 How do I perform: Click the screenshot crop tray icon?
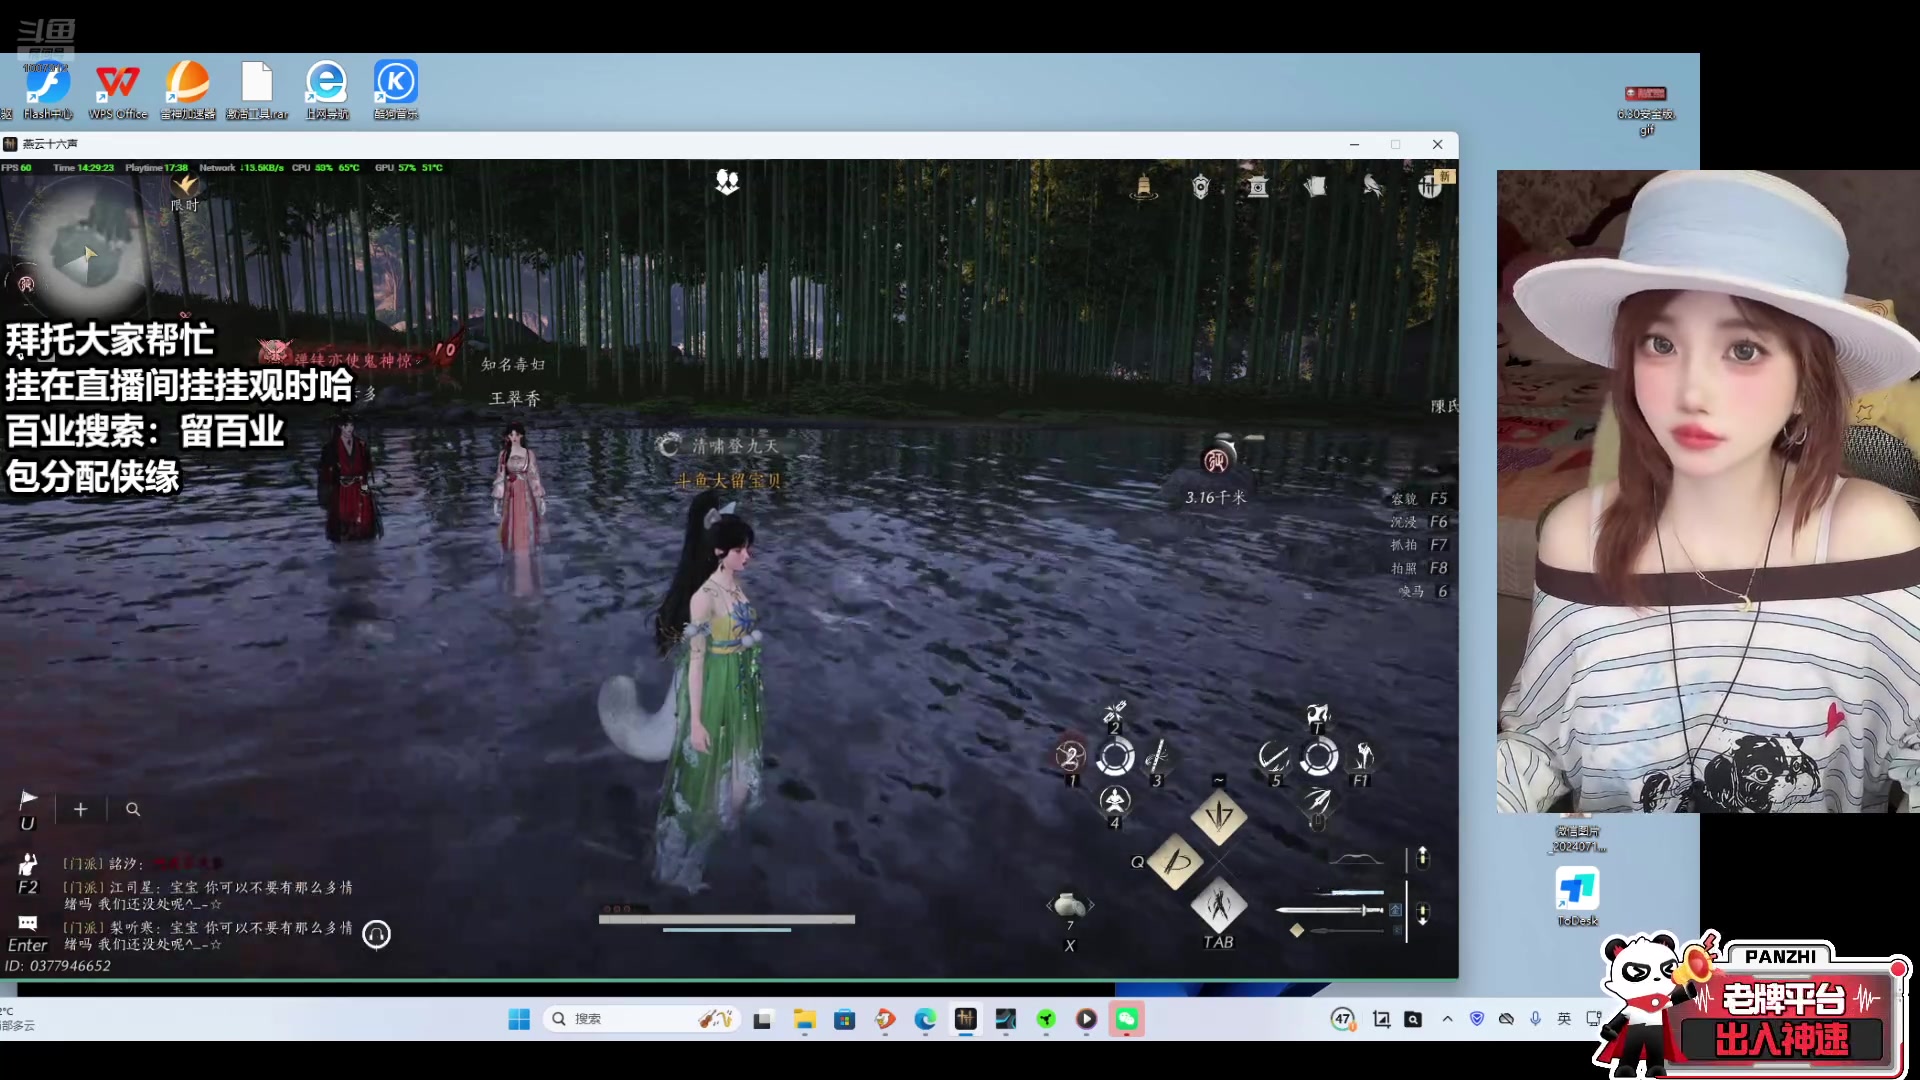point(1382,1019)
